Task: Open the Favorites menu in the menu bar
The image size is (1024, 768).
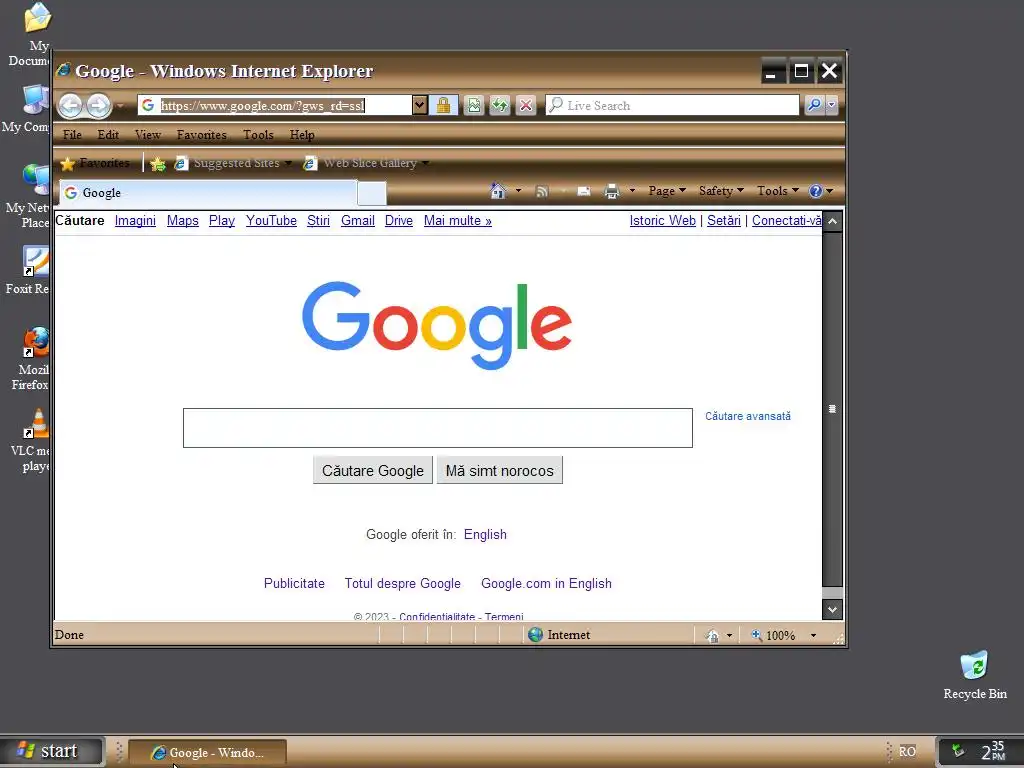Action: [x=202, y=135]
